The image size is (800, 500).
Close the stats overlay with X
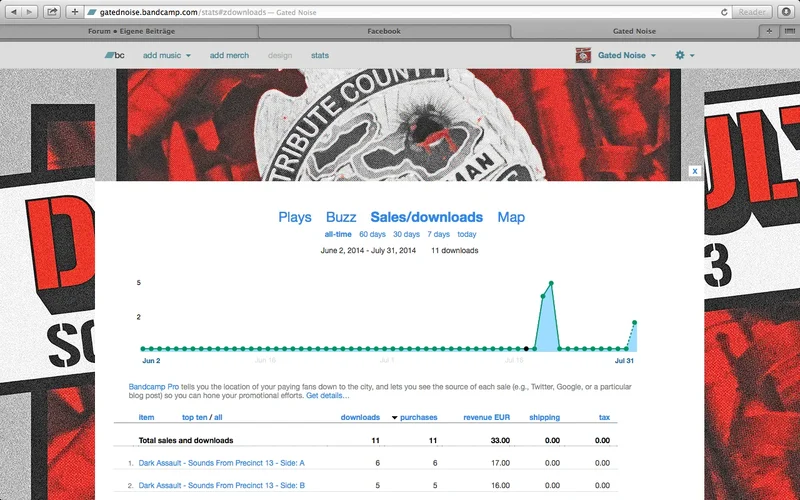pos(694,171)
